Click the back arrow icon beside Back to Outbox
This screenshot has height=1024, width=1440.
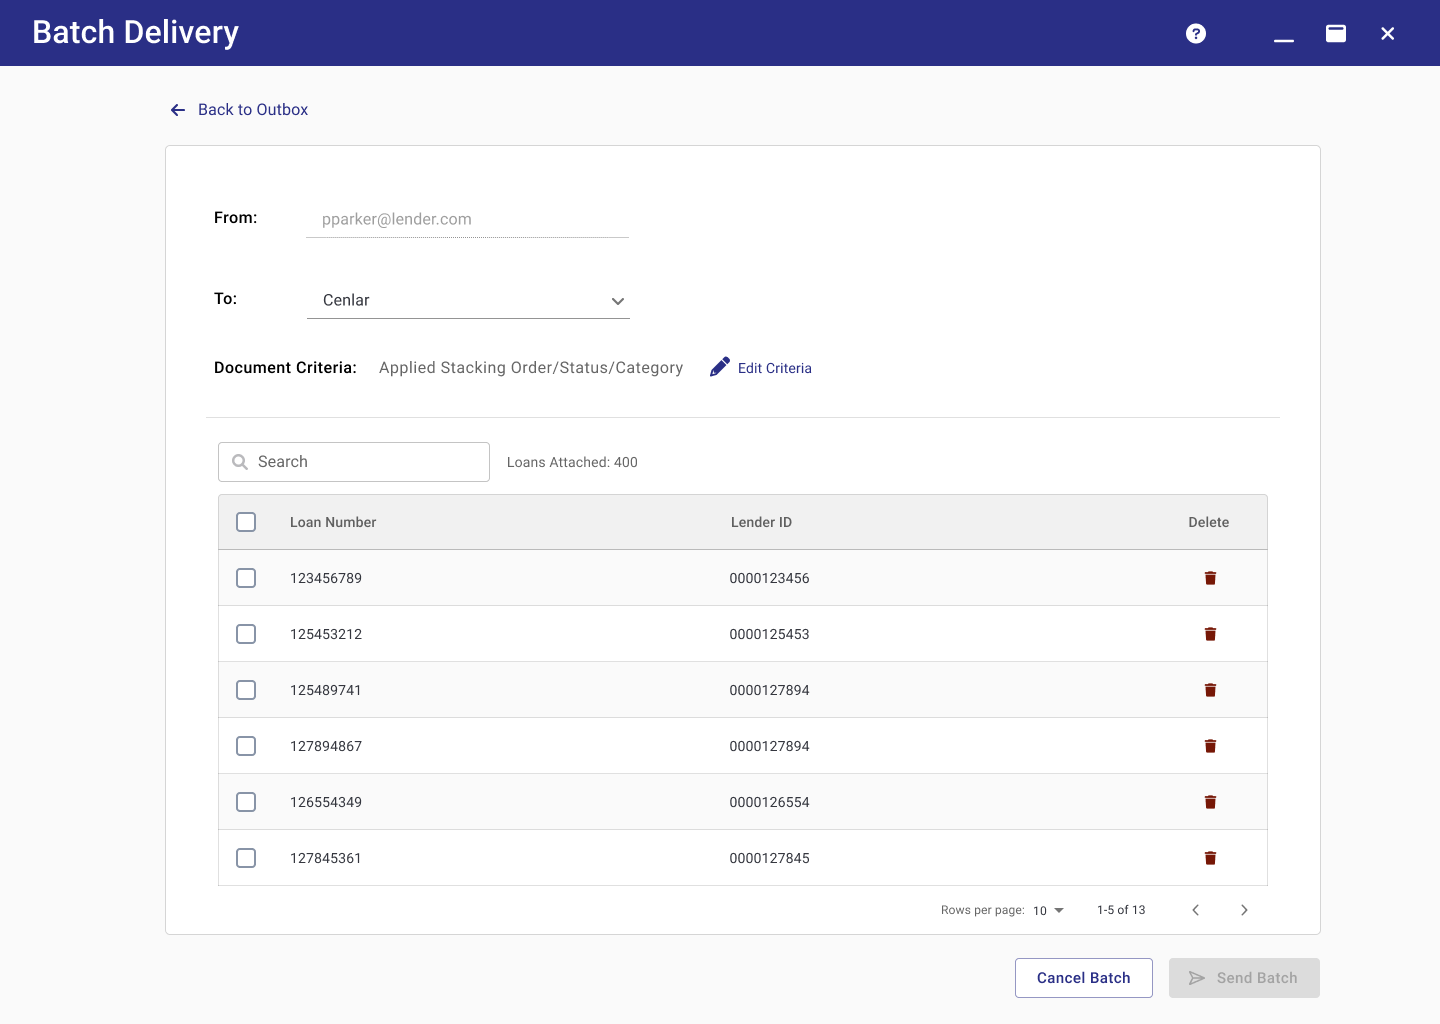pyautogui.click(x=178, y=110)
